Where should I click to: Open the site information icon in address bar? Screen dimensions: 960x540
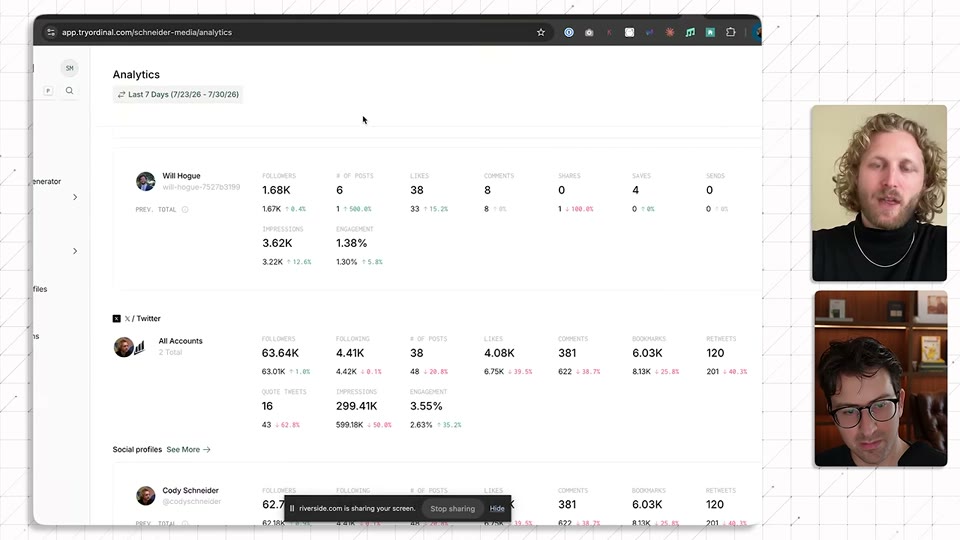click(51, 32)
